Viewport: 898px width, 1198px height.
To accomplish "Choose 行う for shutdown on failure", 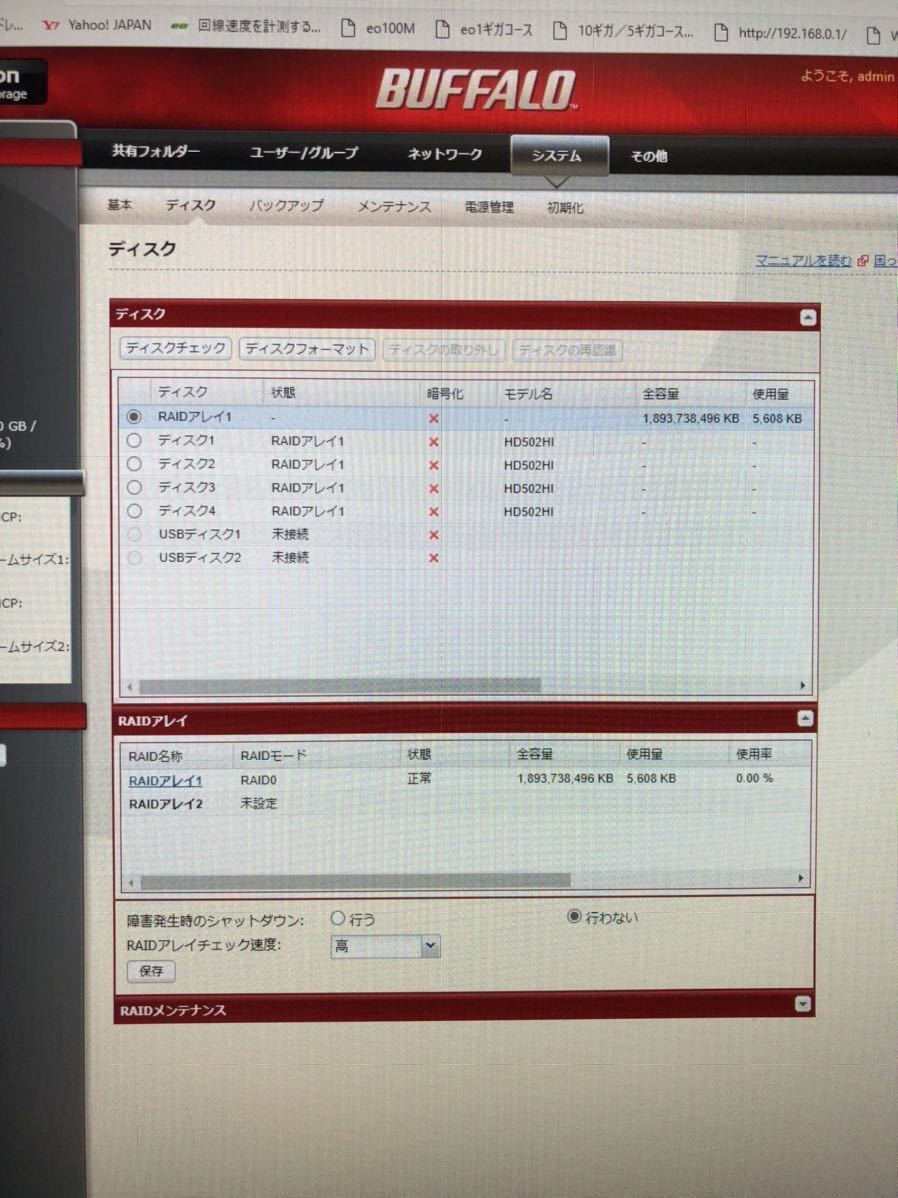I will click(337, 918).
